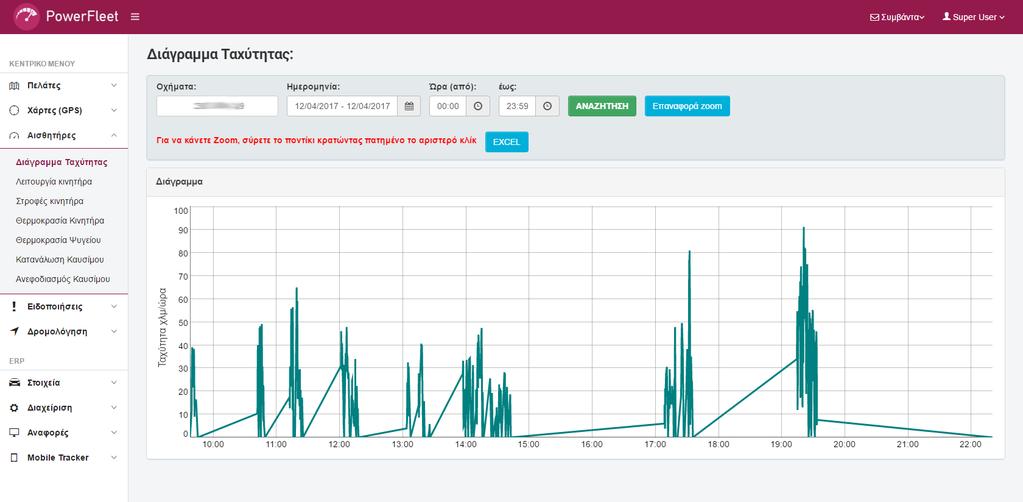This screenshot has width=1023, height=502.
Task: Click the Mobile Tracker sidebar label
Action: click(58, 458)
